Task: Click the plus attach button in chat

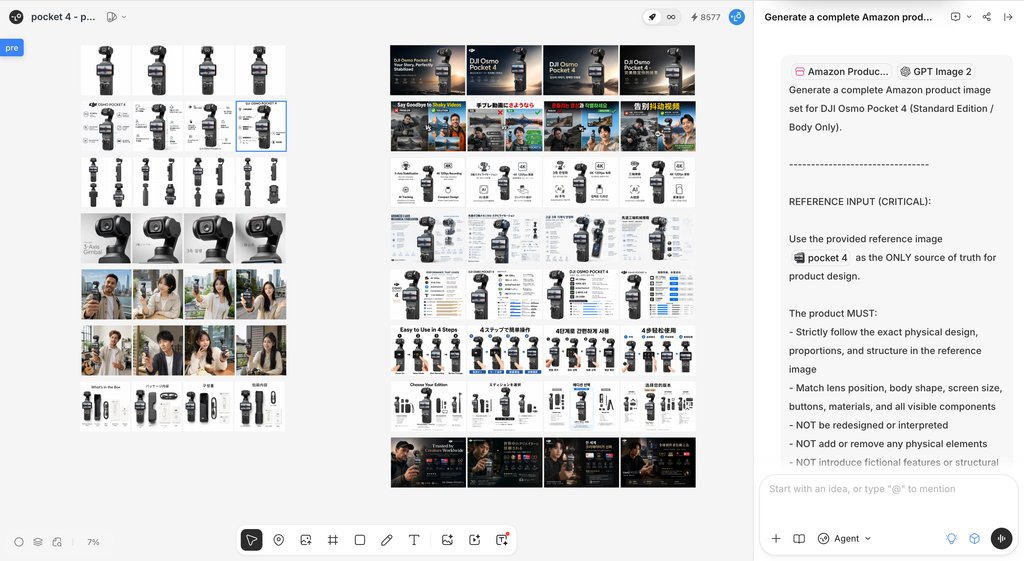Action: [776, 539]
